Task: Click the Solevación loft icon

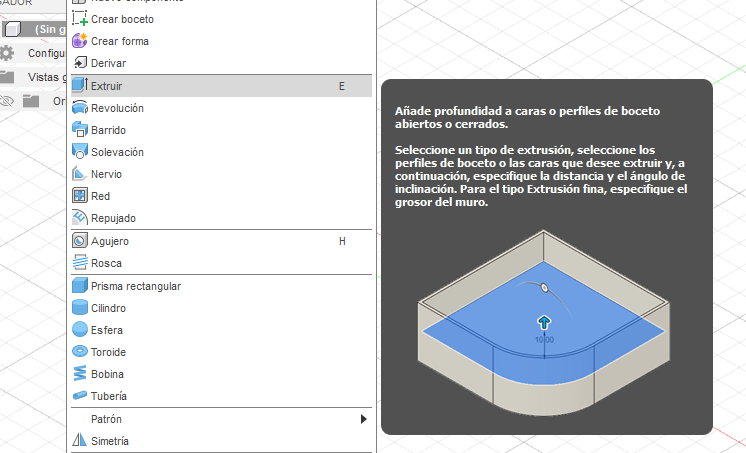Action: [79, 151]
